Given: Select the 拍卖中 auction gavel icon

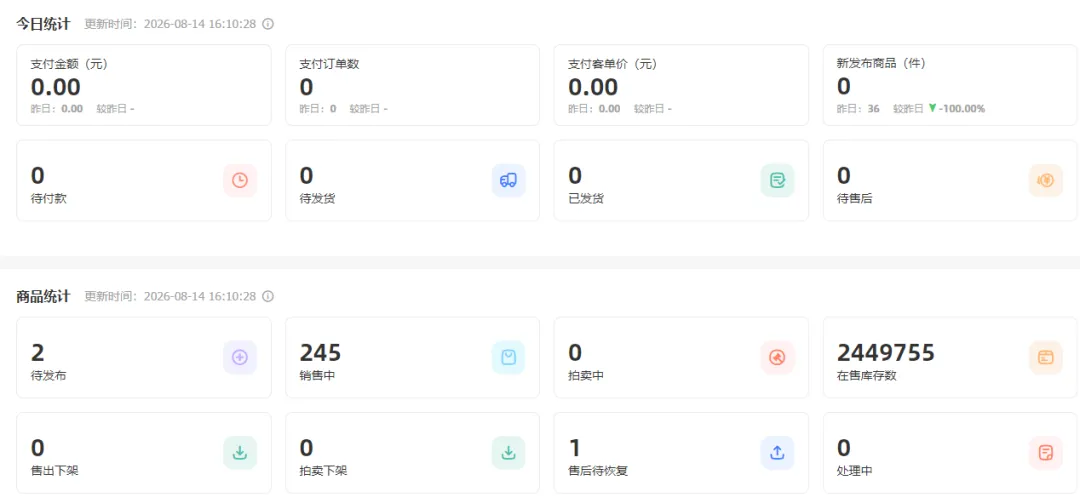Looking at the screenshot, I should pos(778,358).
